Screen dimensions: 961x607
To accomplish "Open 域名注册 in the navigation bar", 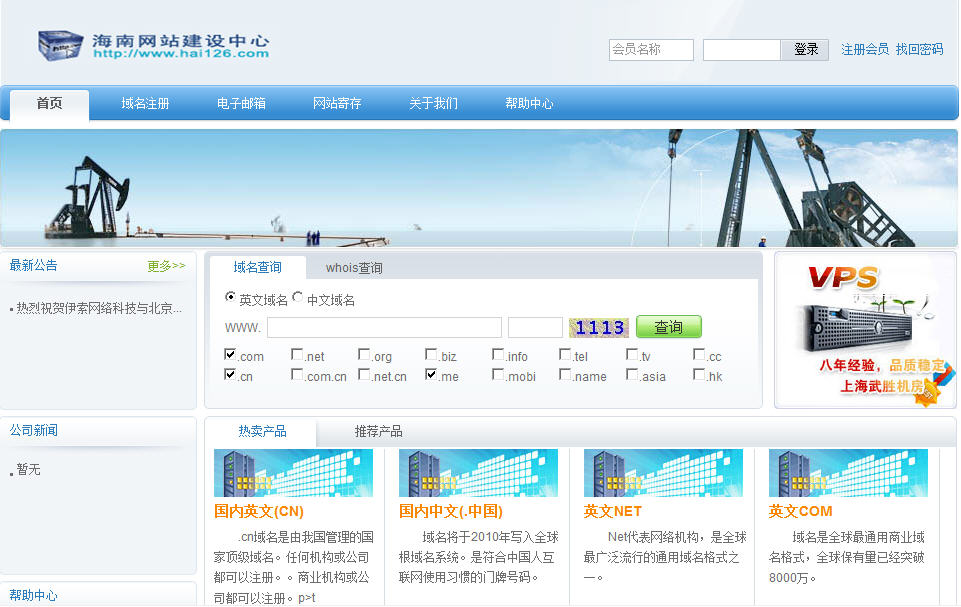I will tap(145, 104).
